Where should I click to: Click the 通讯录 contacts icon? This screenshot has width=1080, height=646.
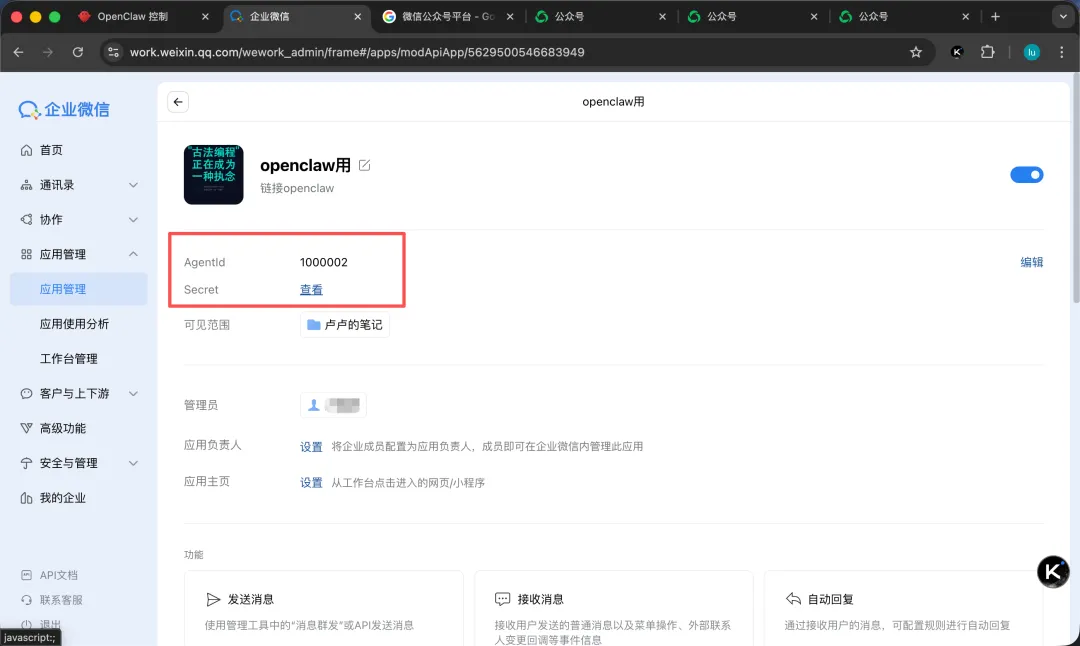26,185
